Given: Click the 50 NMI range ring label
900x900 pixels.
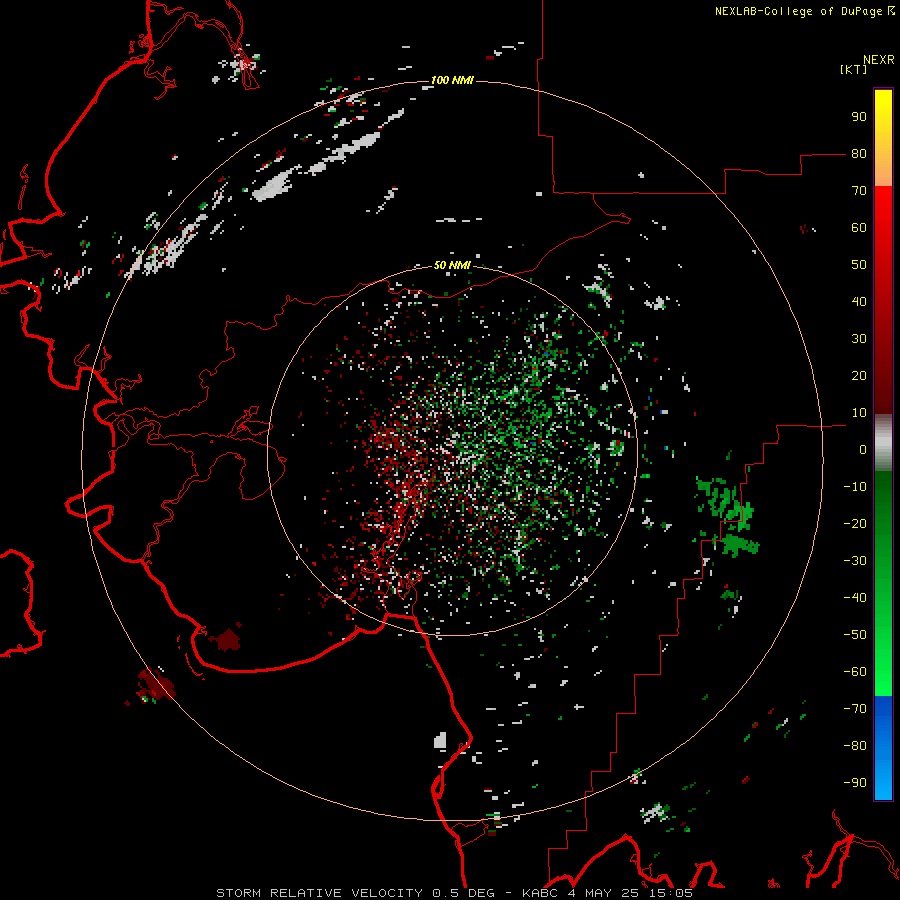Looking at the screenshot, I should [452, 265].
